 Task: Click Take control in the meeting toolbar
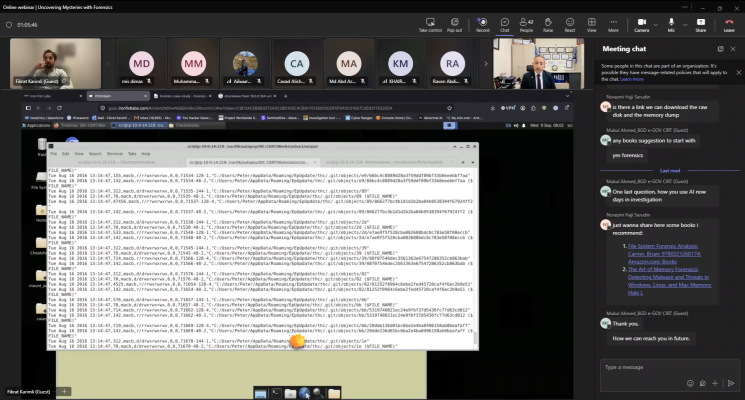tap(430, 25)
